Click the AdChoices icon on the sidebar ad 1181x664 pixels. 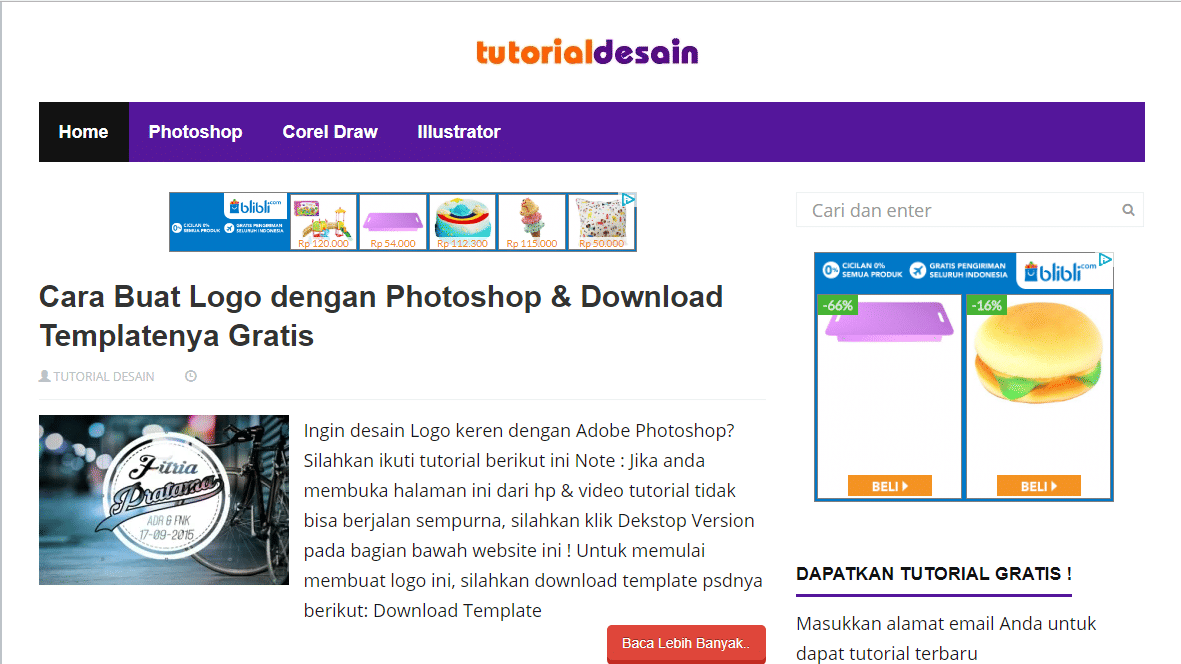pyautogui.click(x=1104, y=257)
